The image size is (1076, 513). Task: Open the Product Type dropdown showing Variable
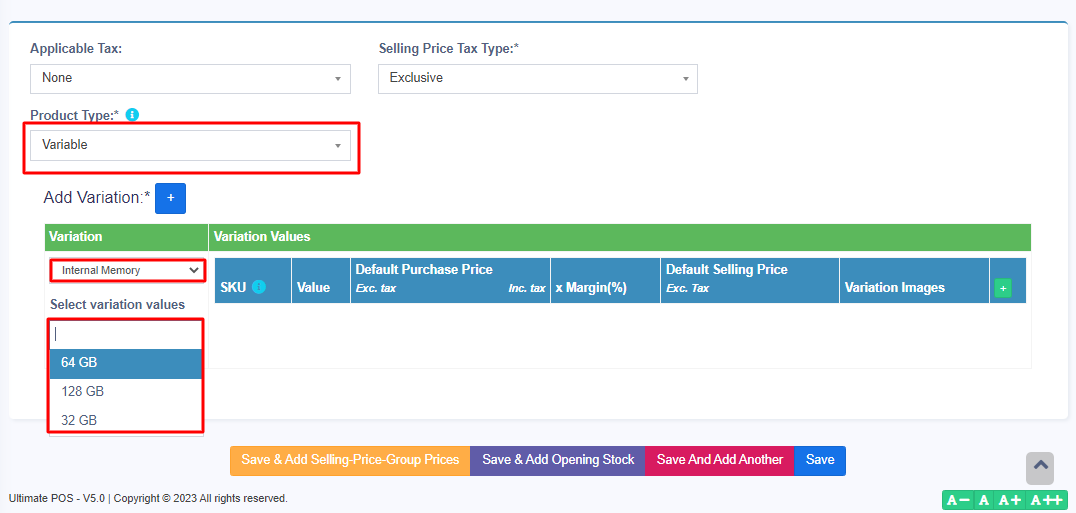pos(190,145)
